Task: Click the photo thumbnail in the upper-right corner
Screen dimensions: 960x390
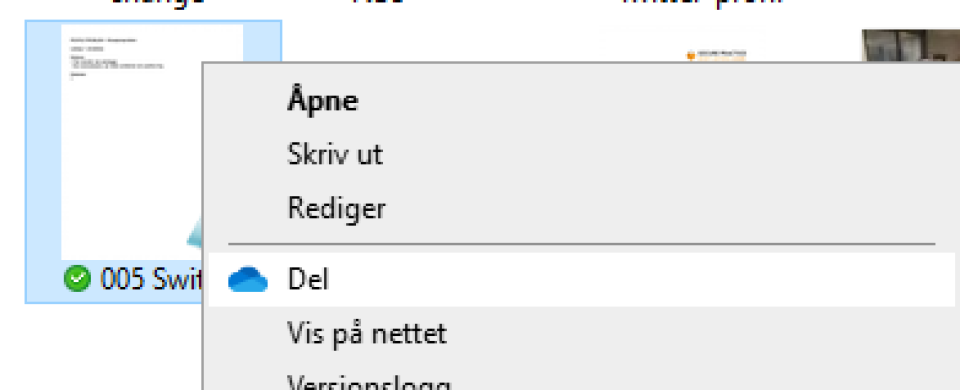Action: pos(910,46)
